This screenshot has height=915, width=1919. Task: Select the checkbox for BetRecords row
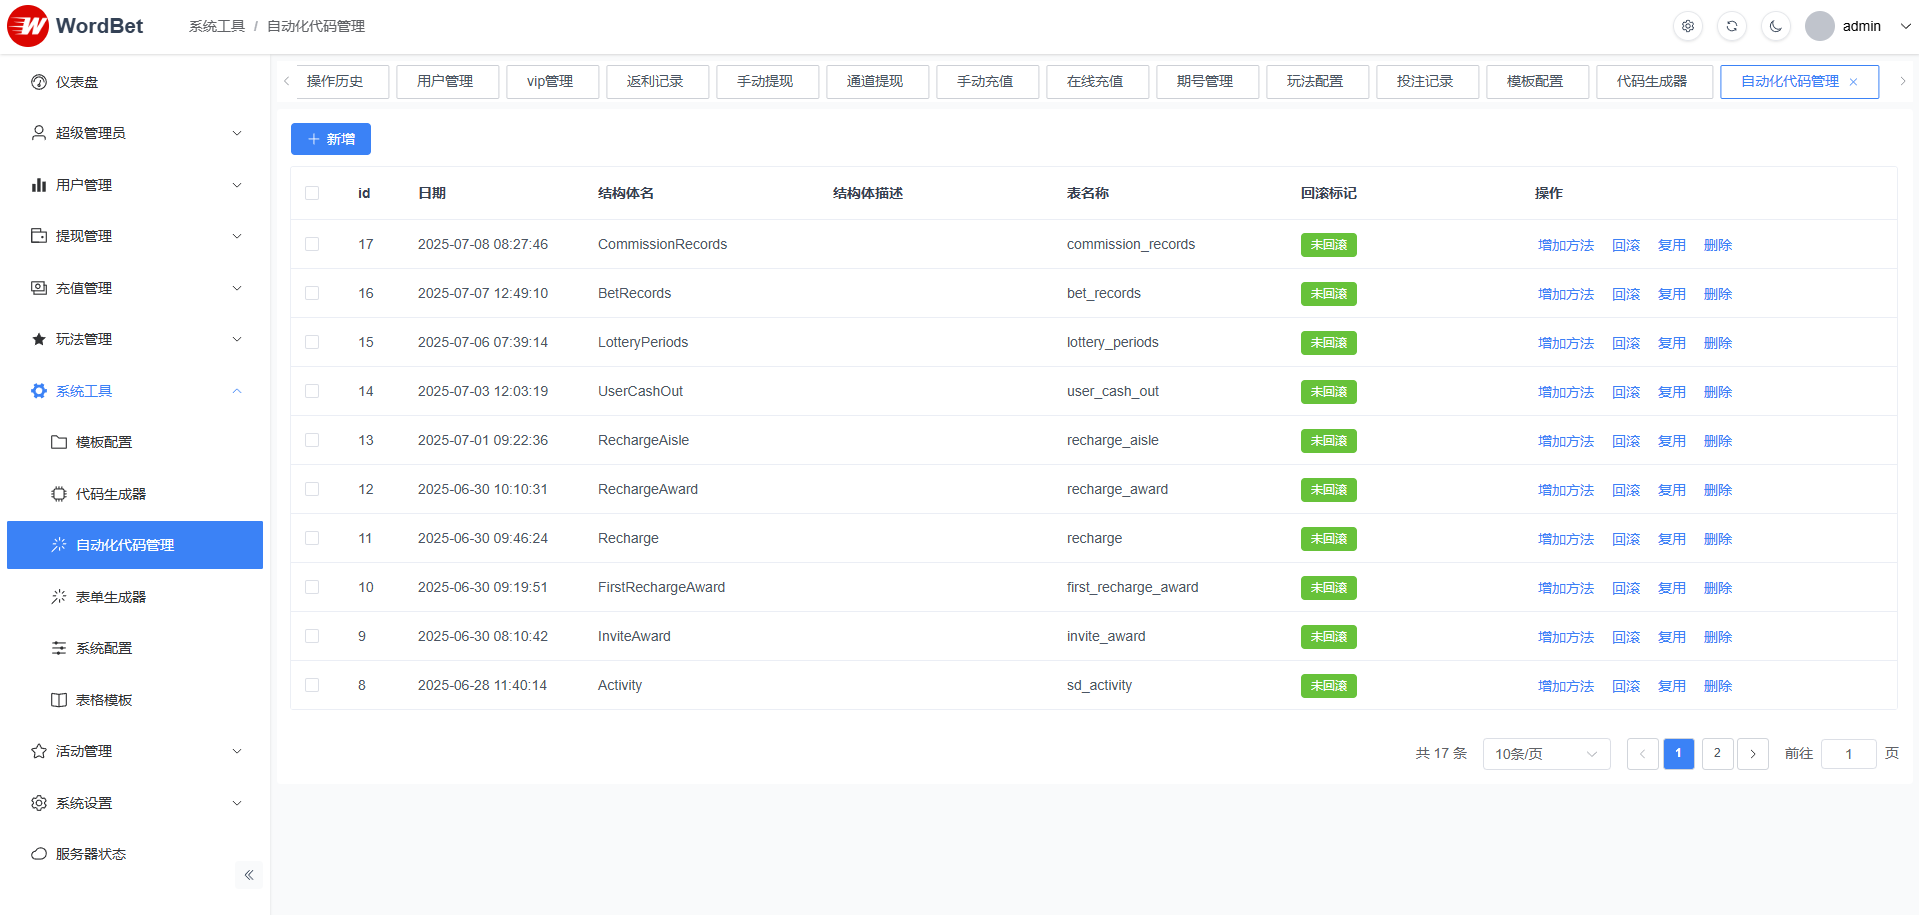[x=312, y=293]
